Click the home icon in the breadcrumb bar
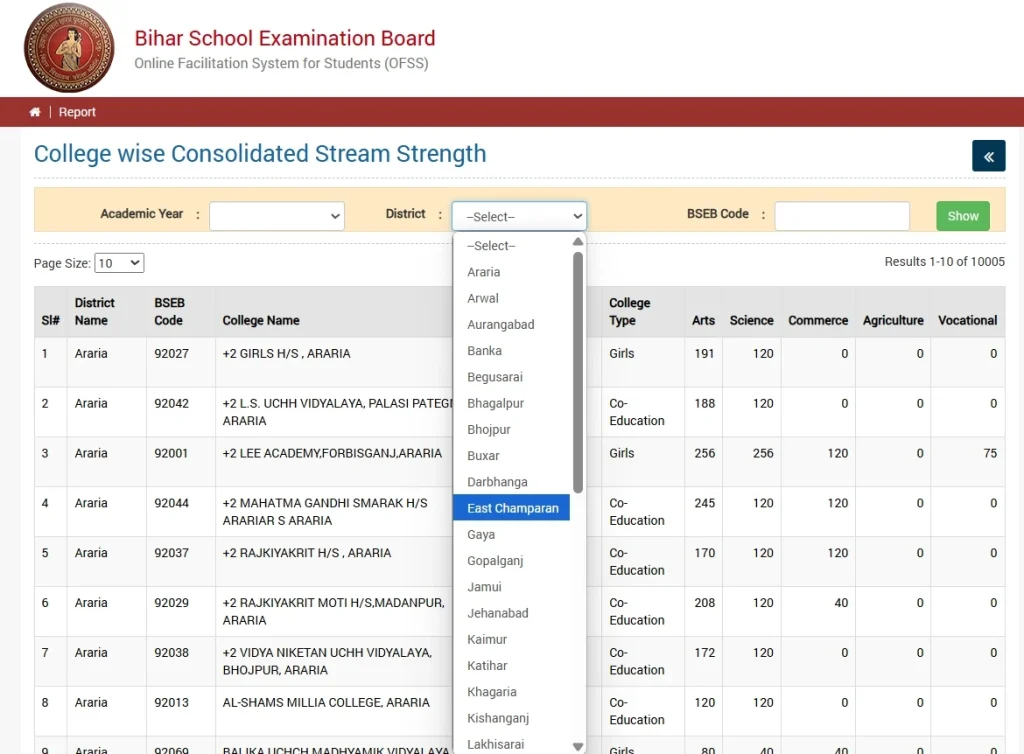Screen dimensions: 1024x754 pos(35,111)
